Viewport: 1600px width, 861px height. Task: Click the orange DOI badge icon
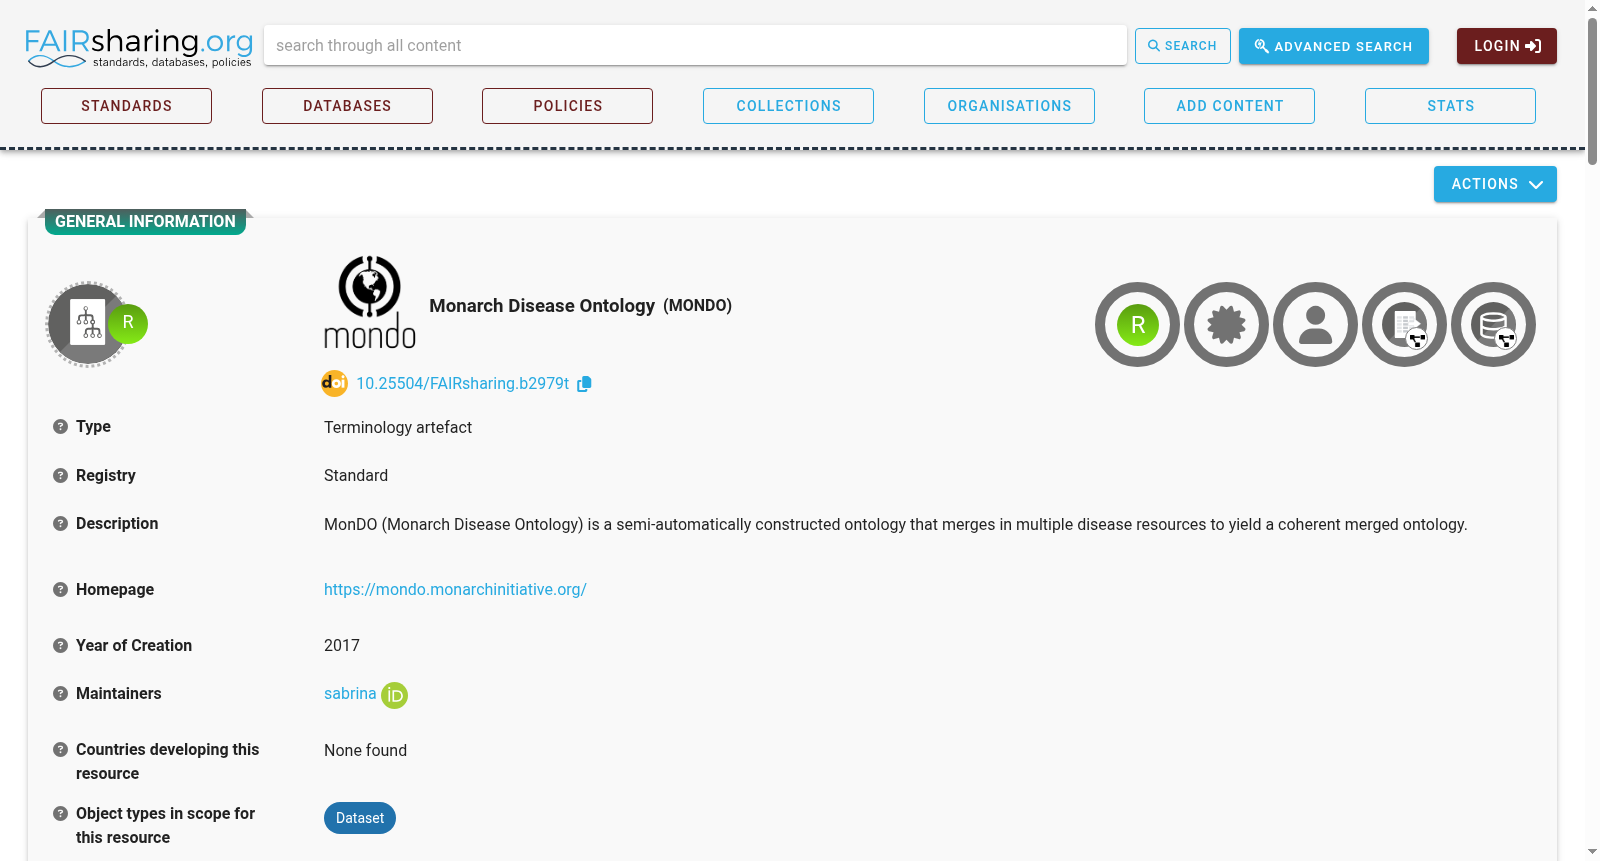334,383
